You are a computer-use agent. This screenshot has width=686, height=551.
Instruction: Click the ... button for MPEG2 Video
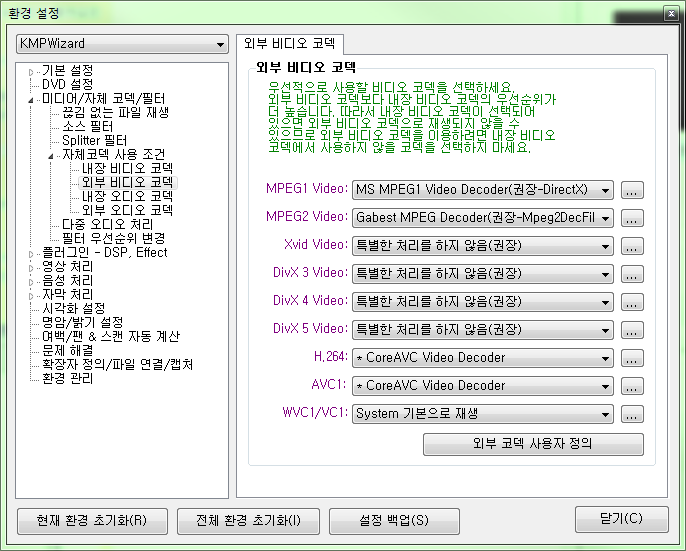point(632,218)
